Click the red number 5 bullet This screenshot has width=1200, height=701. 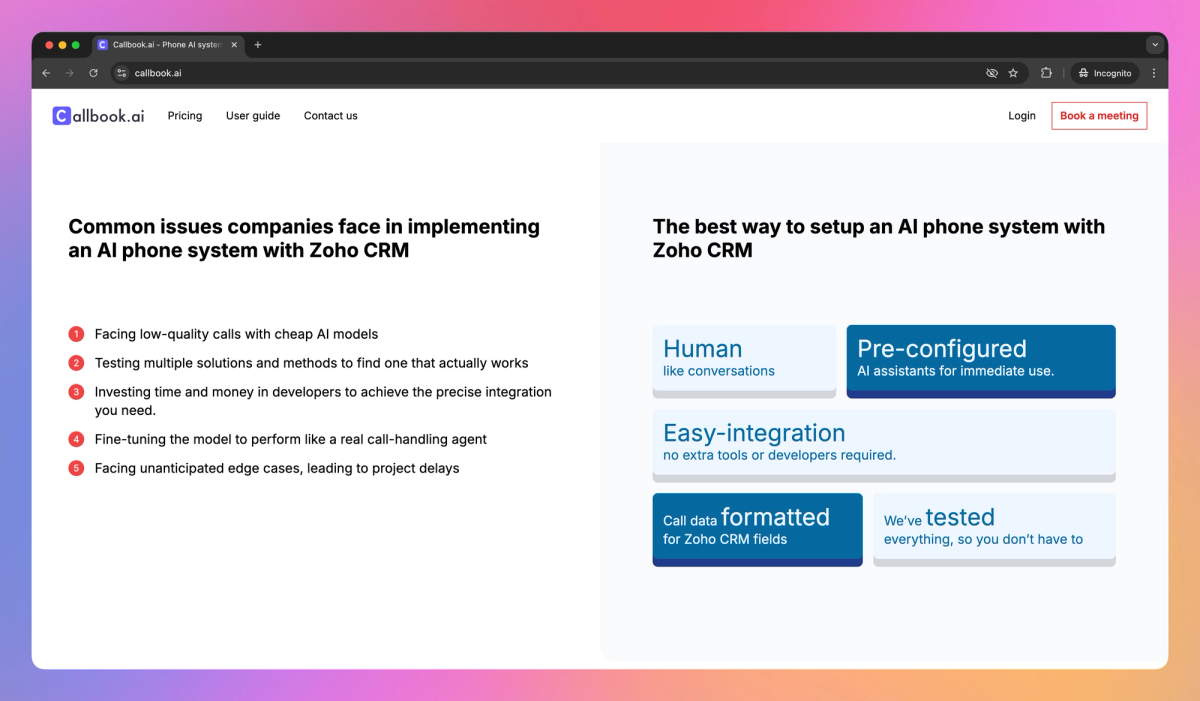click(x=76, y=468)
